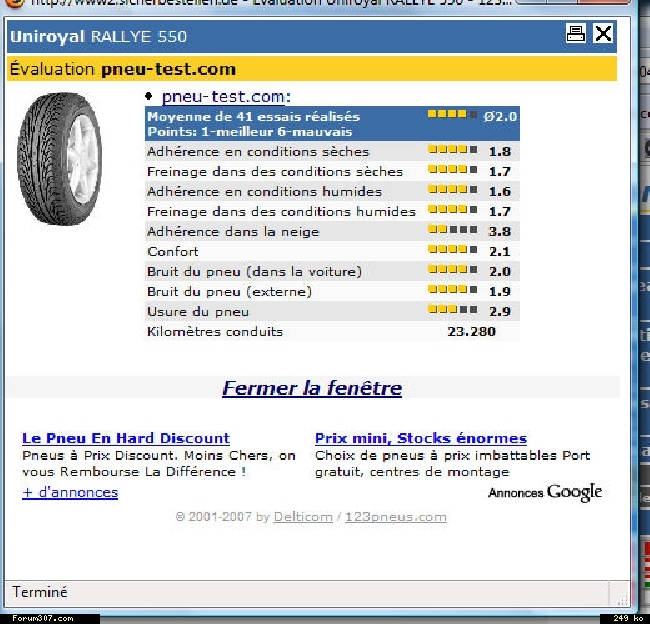Select the Adhérence en conditions sèches row
This screenshot has height=624, width=650.
[332, 151]
